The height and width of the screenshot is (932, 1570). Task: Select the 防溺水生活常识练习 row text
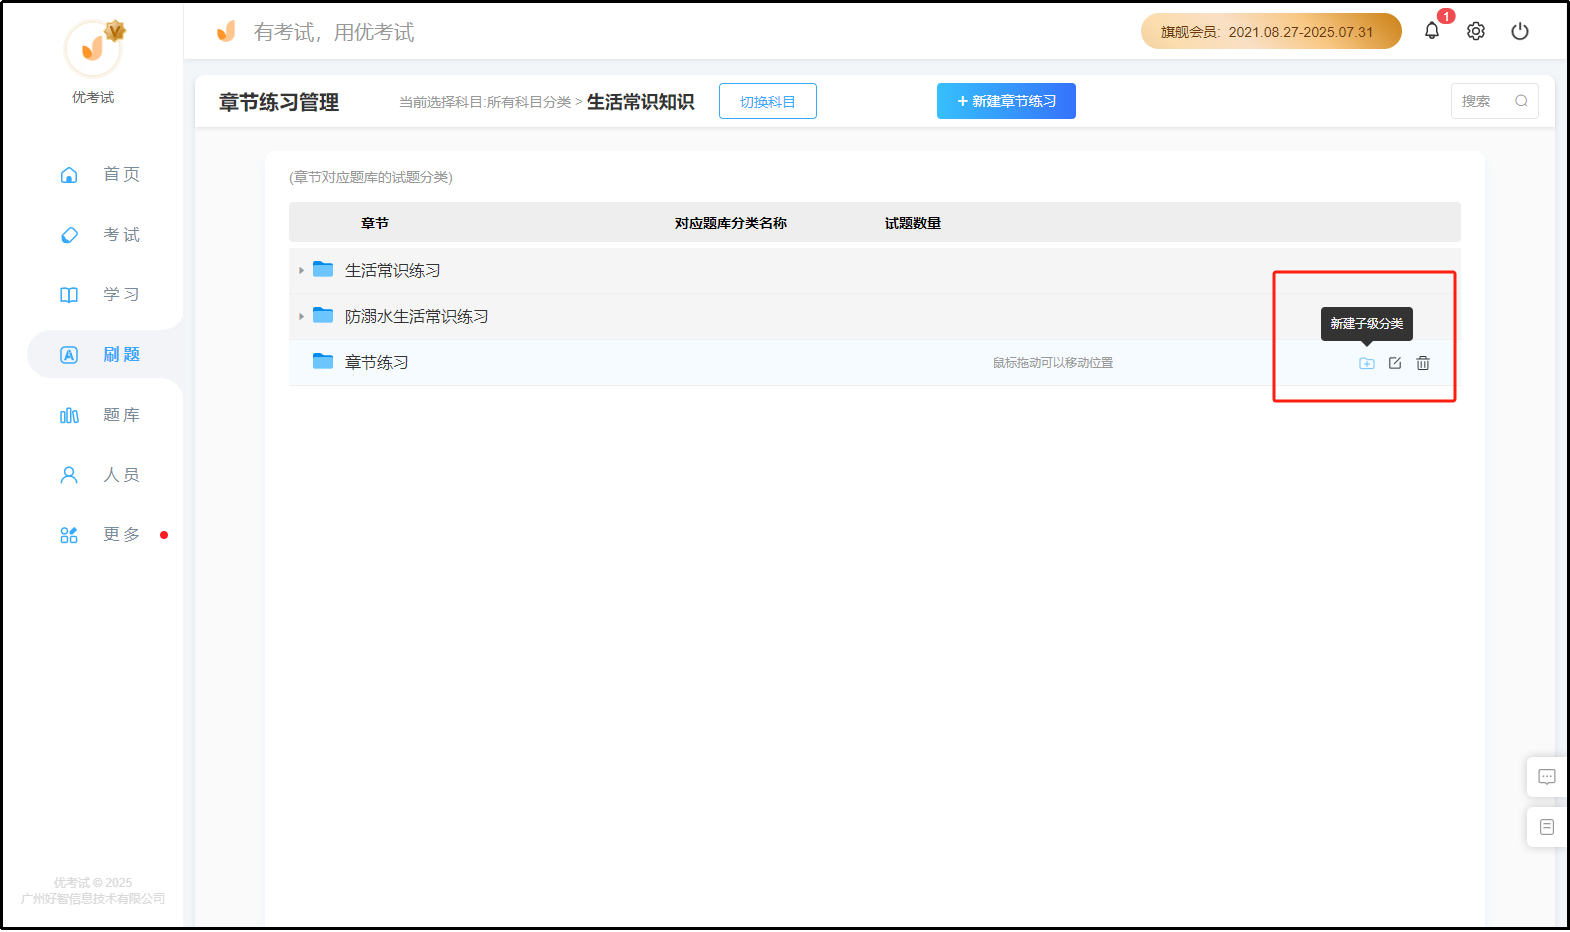(x=417, y=316)
